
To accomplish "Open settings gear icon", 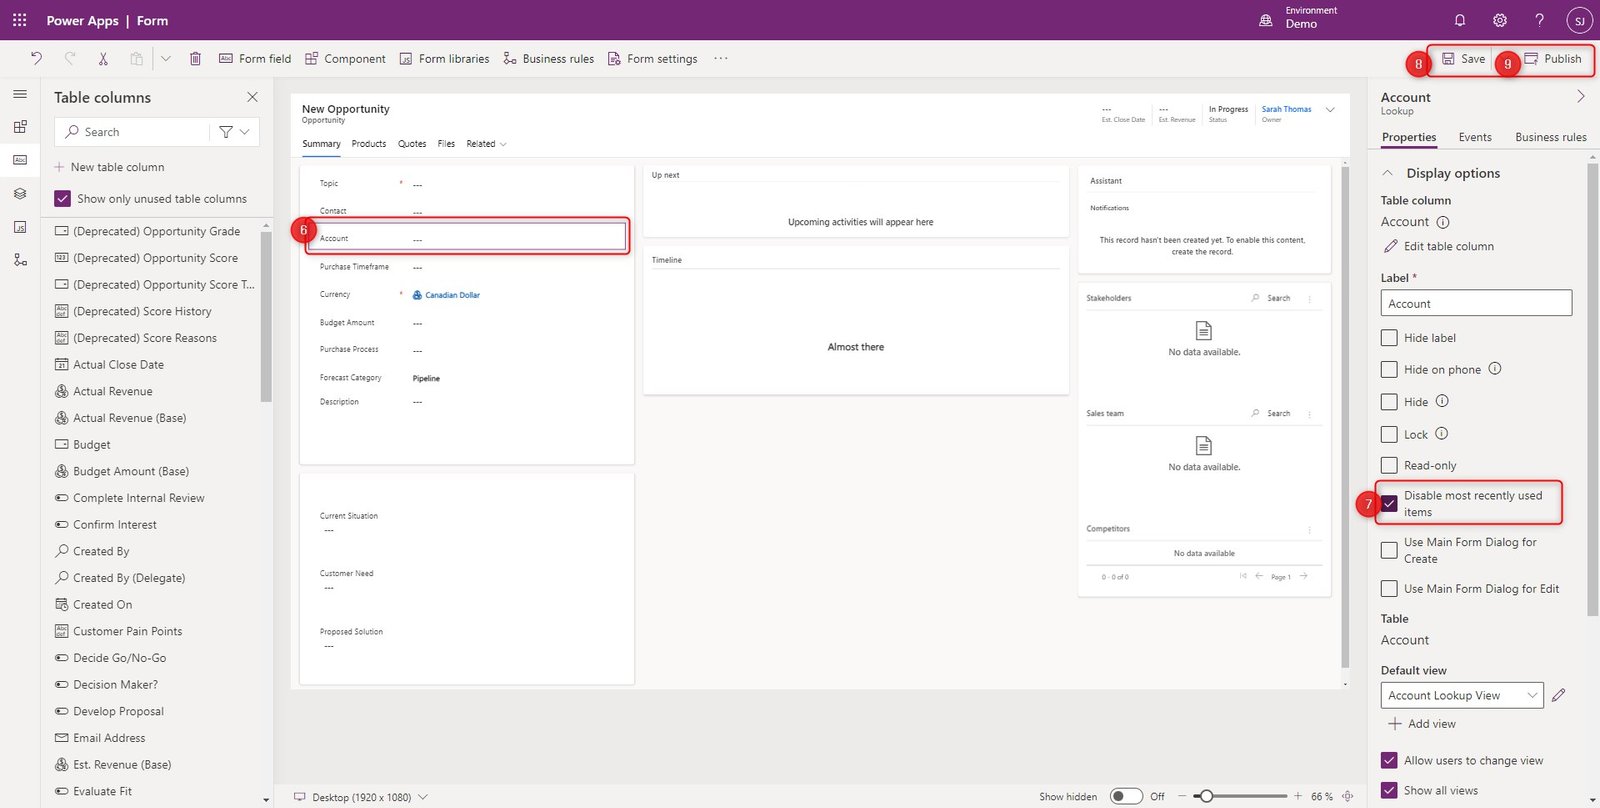I will click(1500, 20).
